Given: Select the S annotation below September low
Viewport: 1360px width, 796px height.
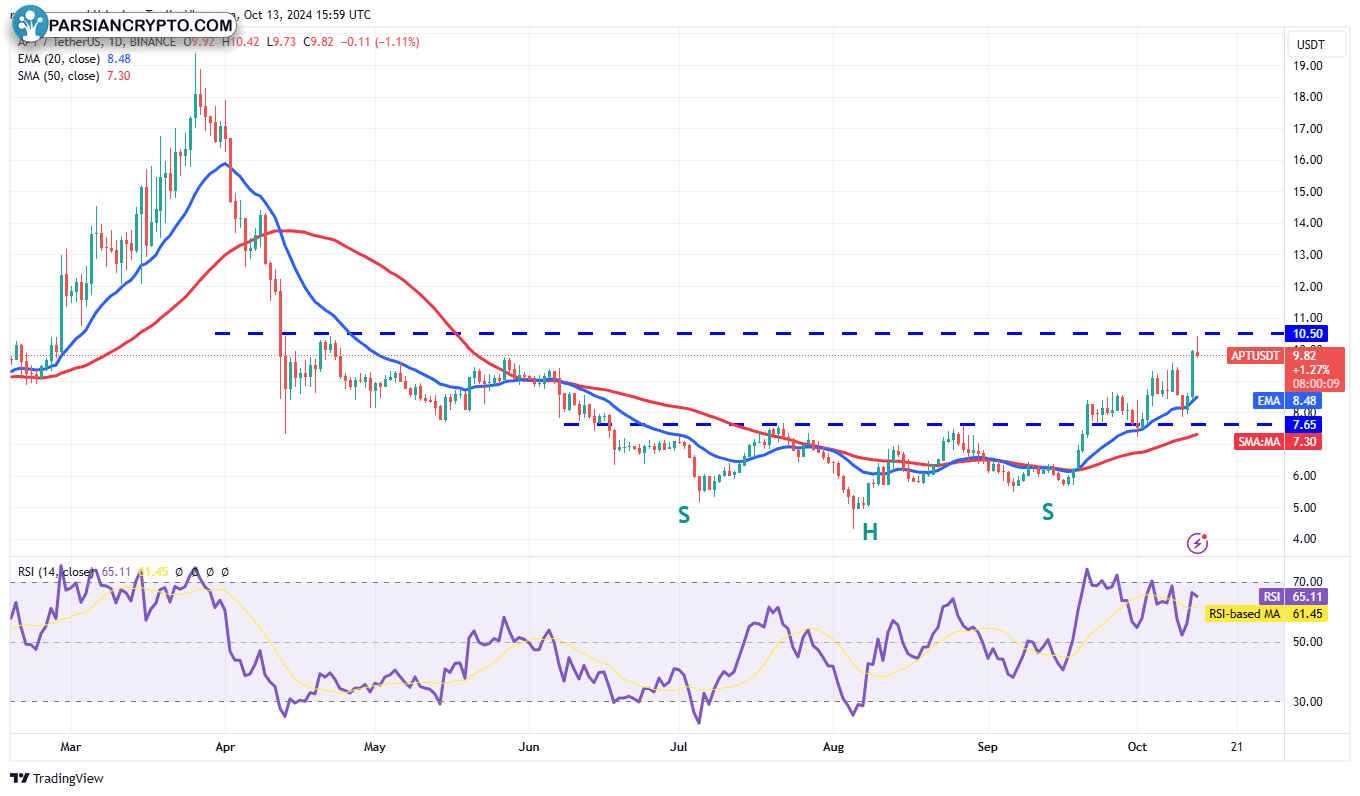Looking at the screenshot, I should pyautogui.click(x=1048, y=511).
